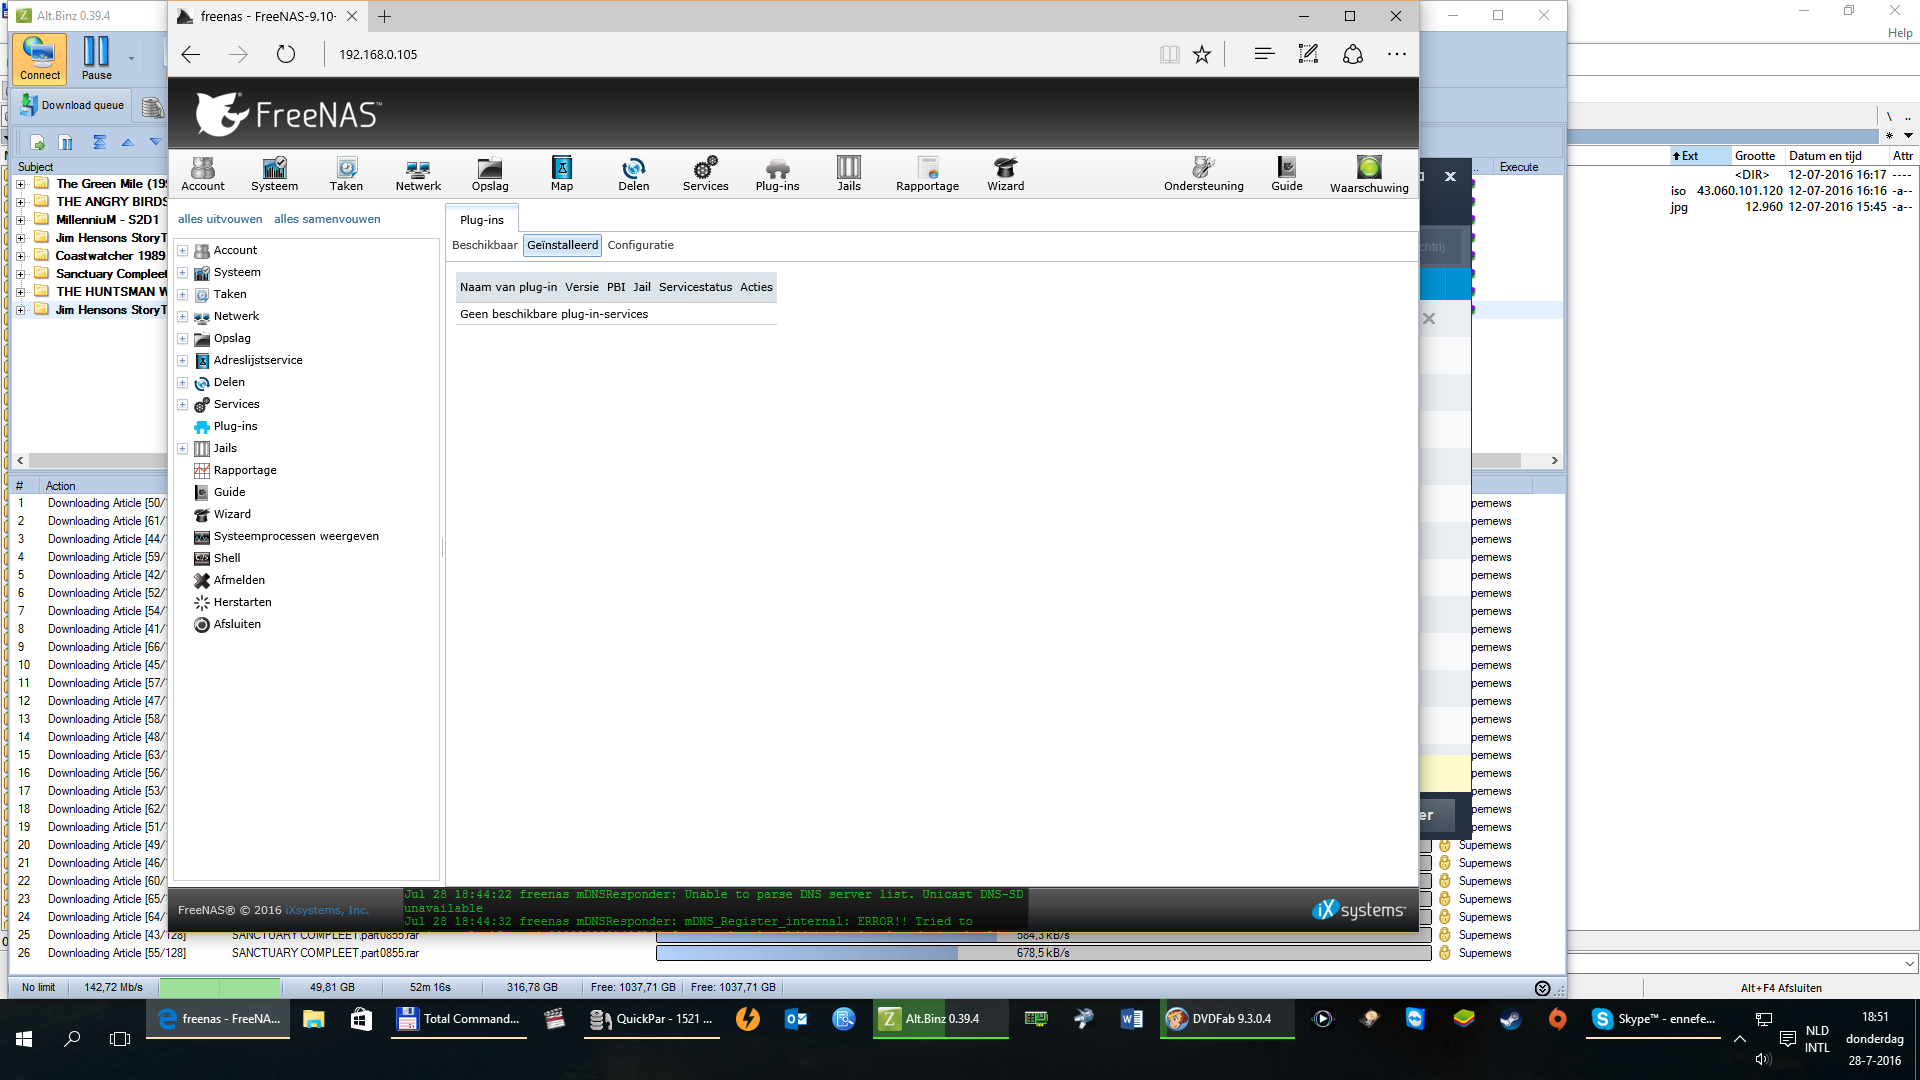Expand the Netwerk tree node
1920x1080 pixels.
point(183,316)
